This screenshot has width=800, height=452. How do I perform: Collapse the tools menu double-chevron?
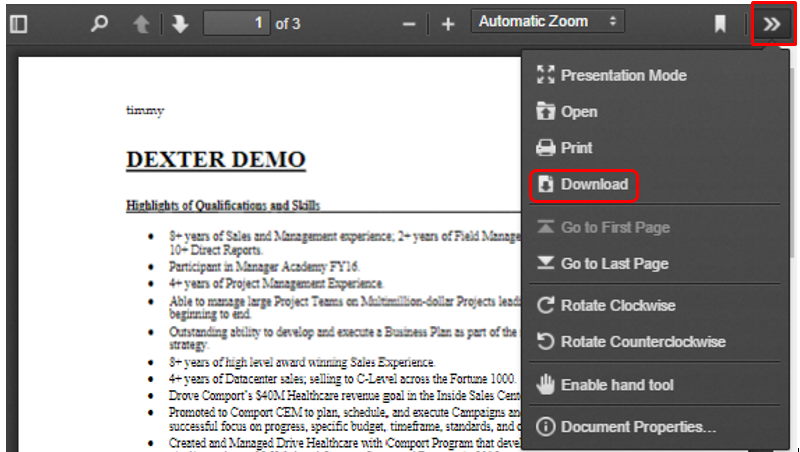(x=772, y=24)
